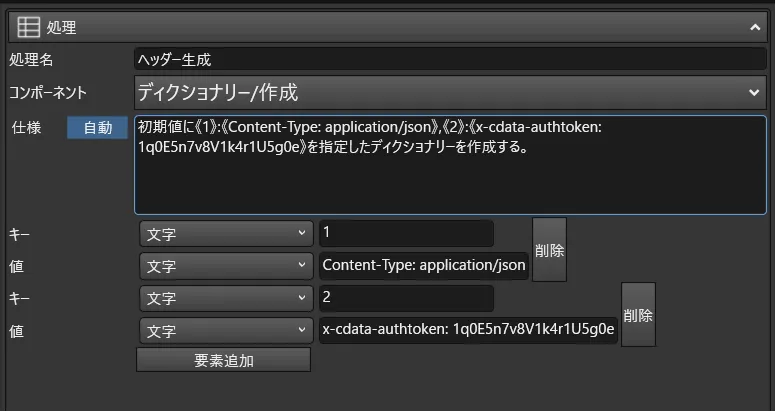Click the key input field containing 2

point(406,298)
